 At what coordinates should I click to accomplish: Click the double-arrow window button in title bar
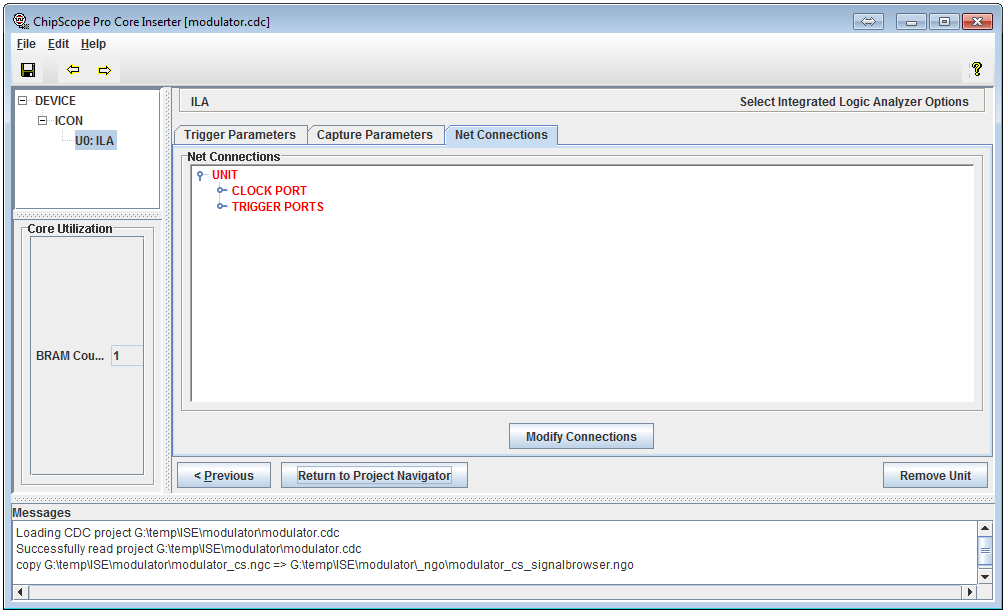[x=868, y=22]
